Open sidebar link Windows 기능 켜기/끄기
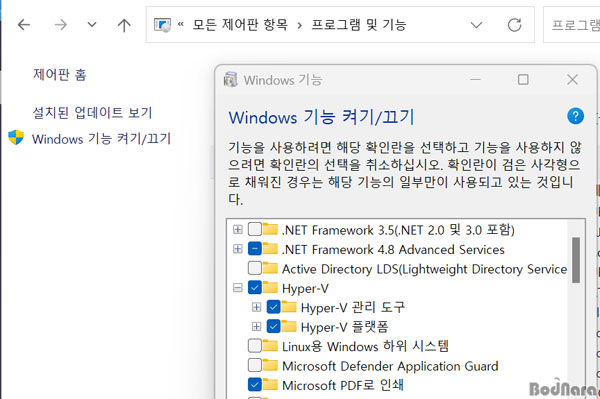 coord(101,138)
